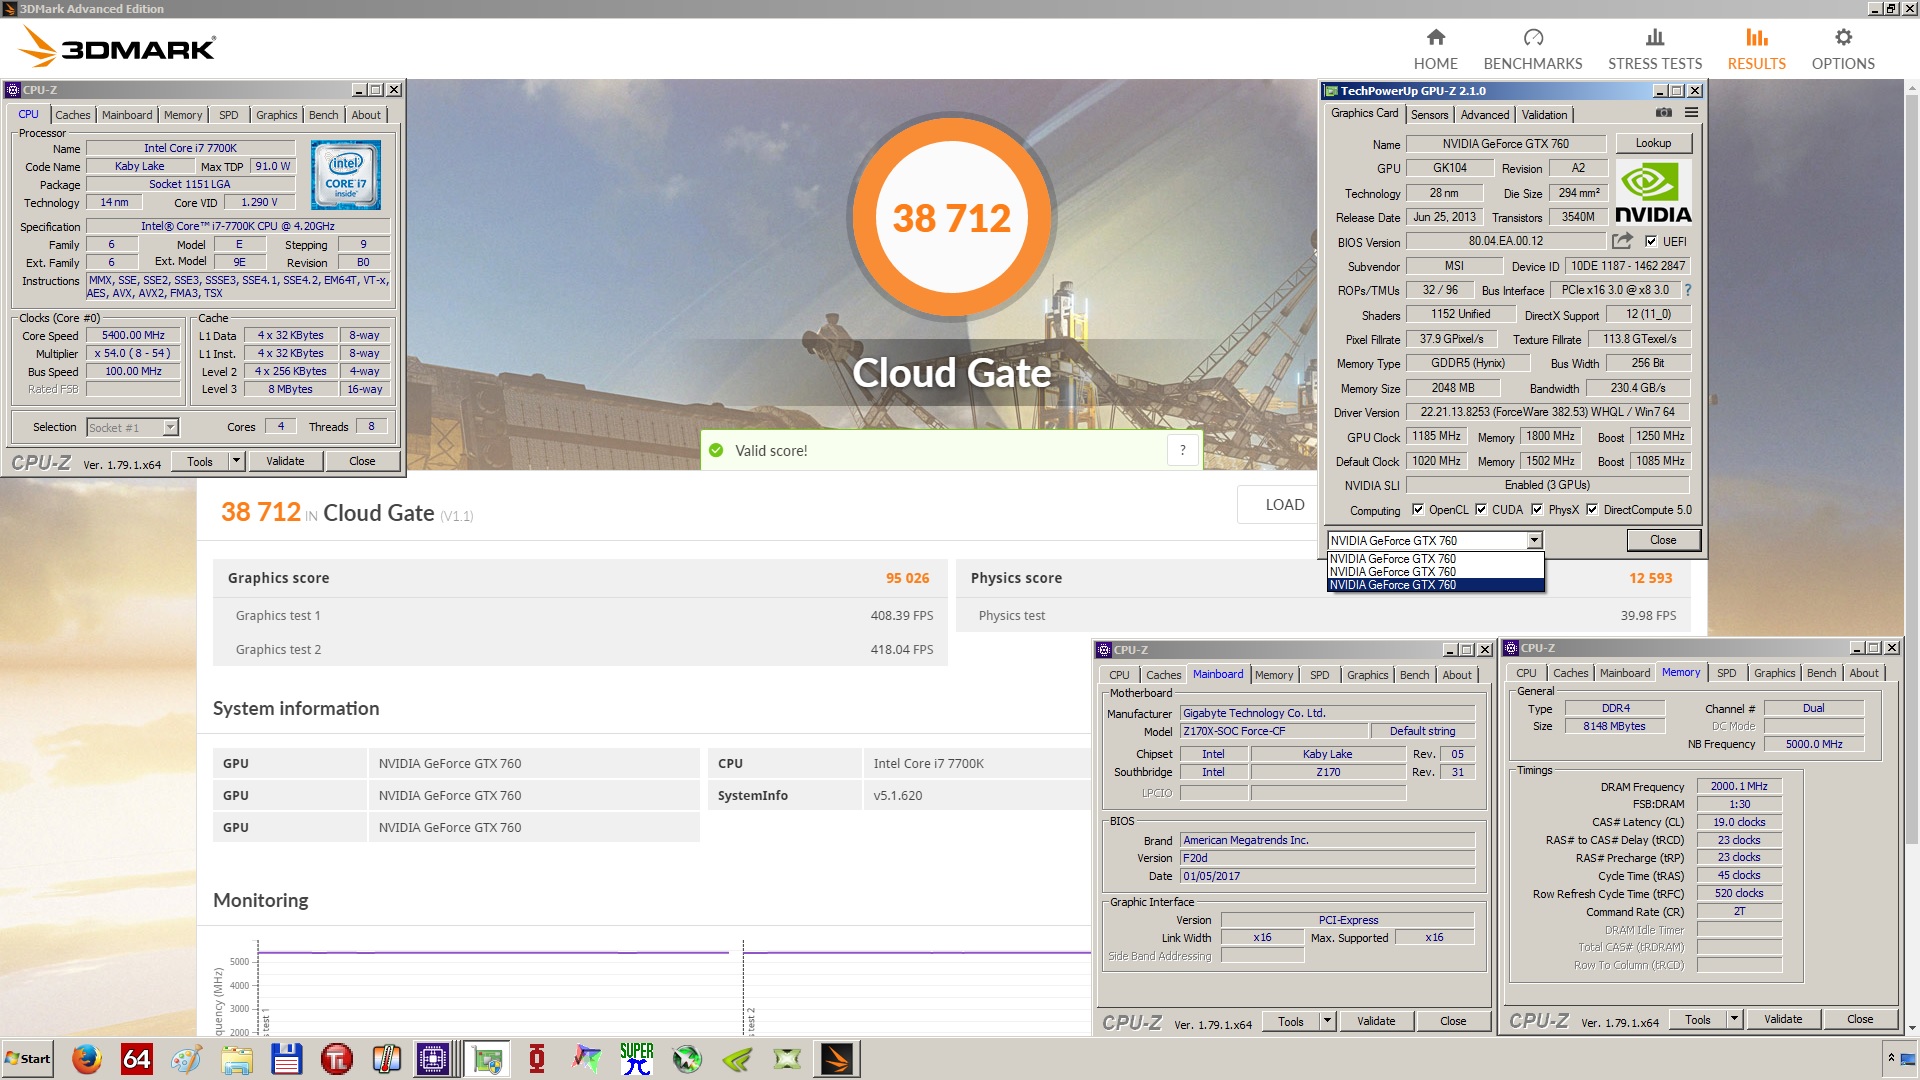Click Core Speed 5400.00 MHz value
The image size is (1920, 1080).
(x=133, y=335)
